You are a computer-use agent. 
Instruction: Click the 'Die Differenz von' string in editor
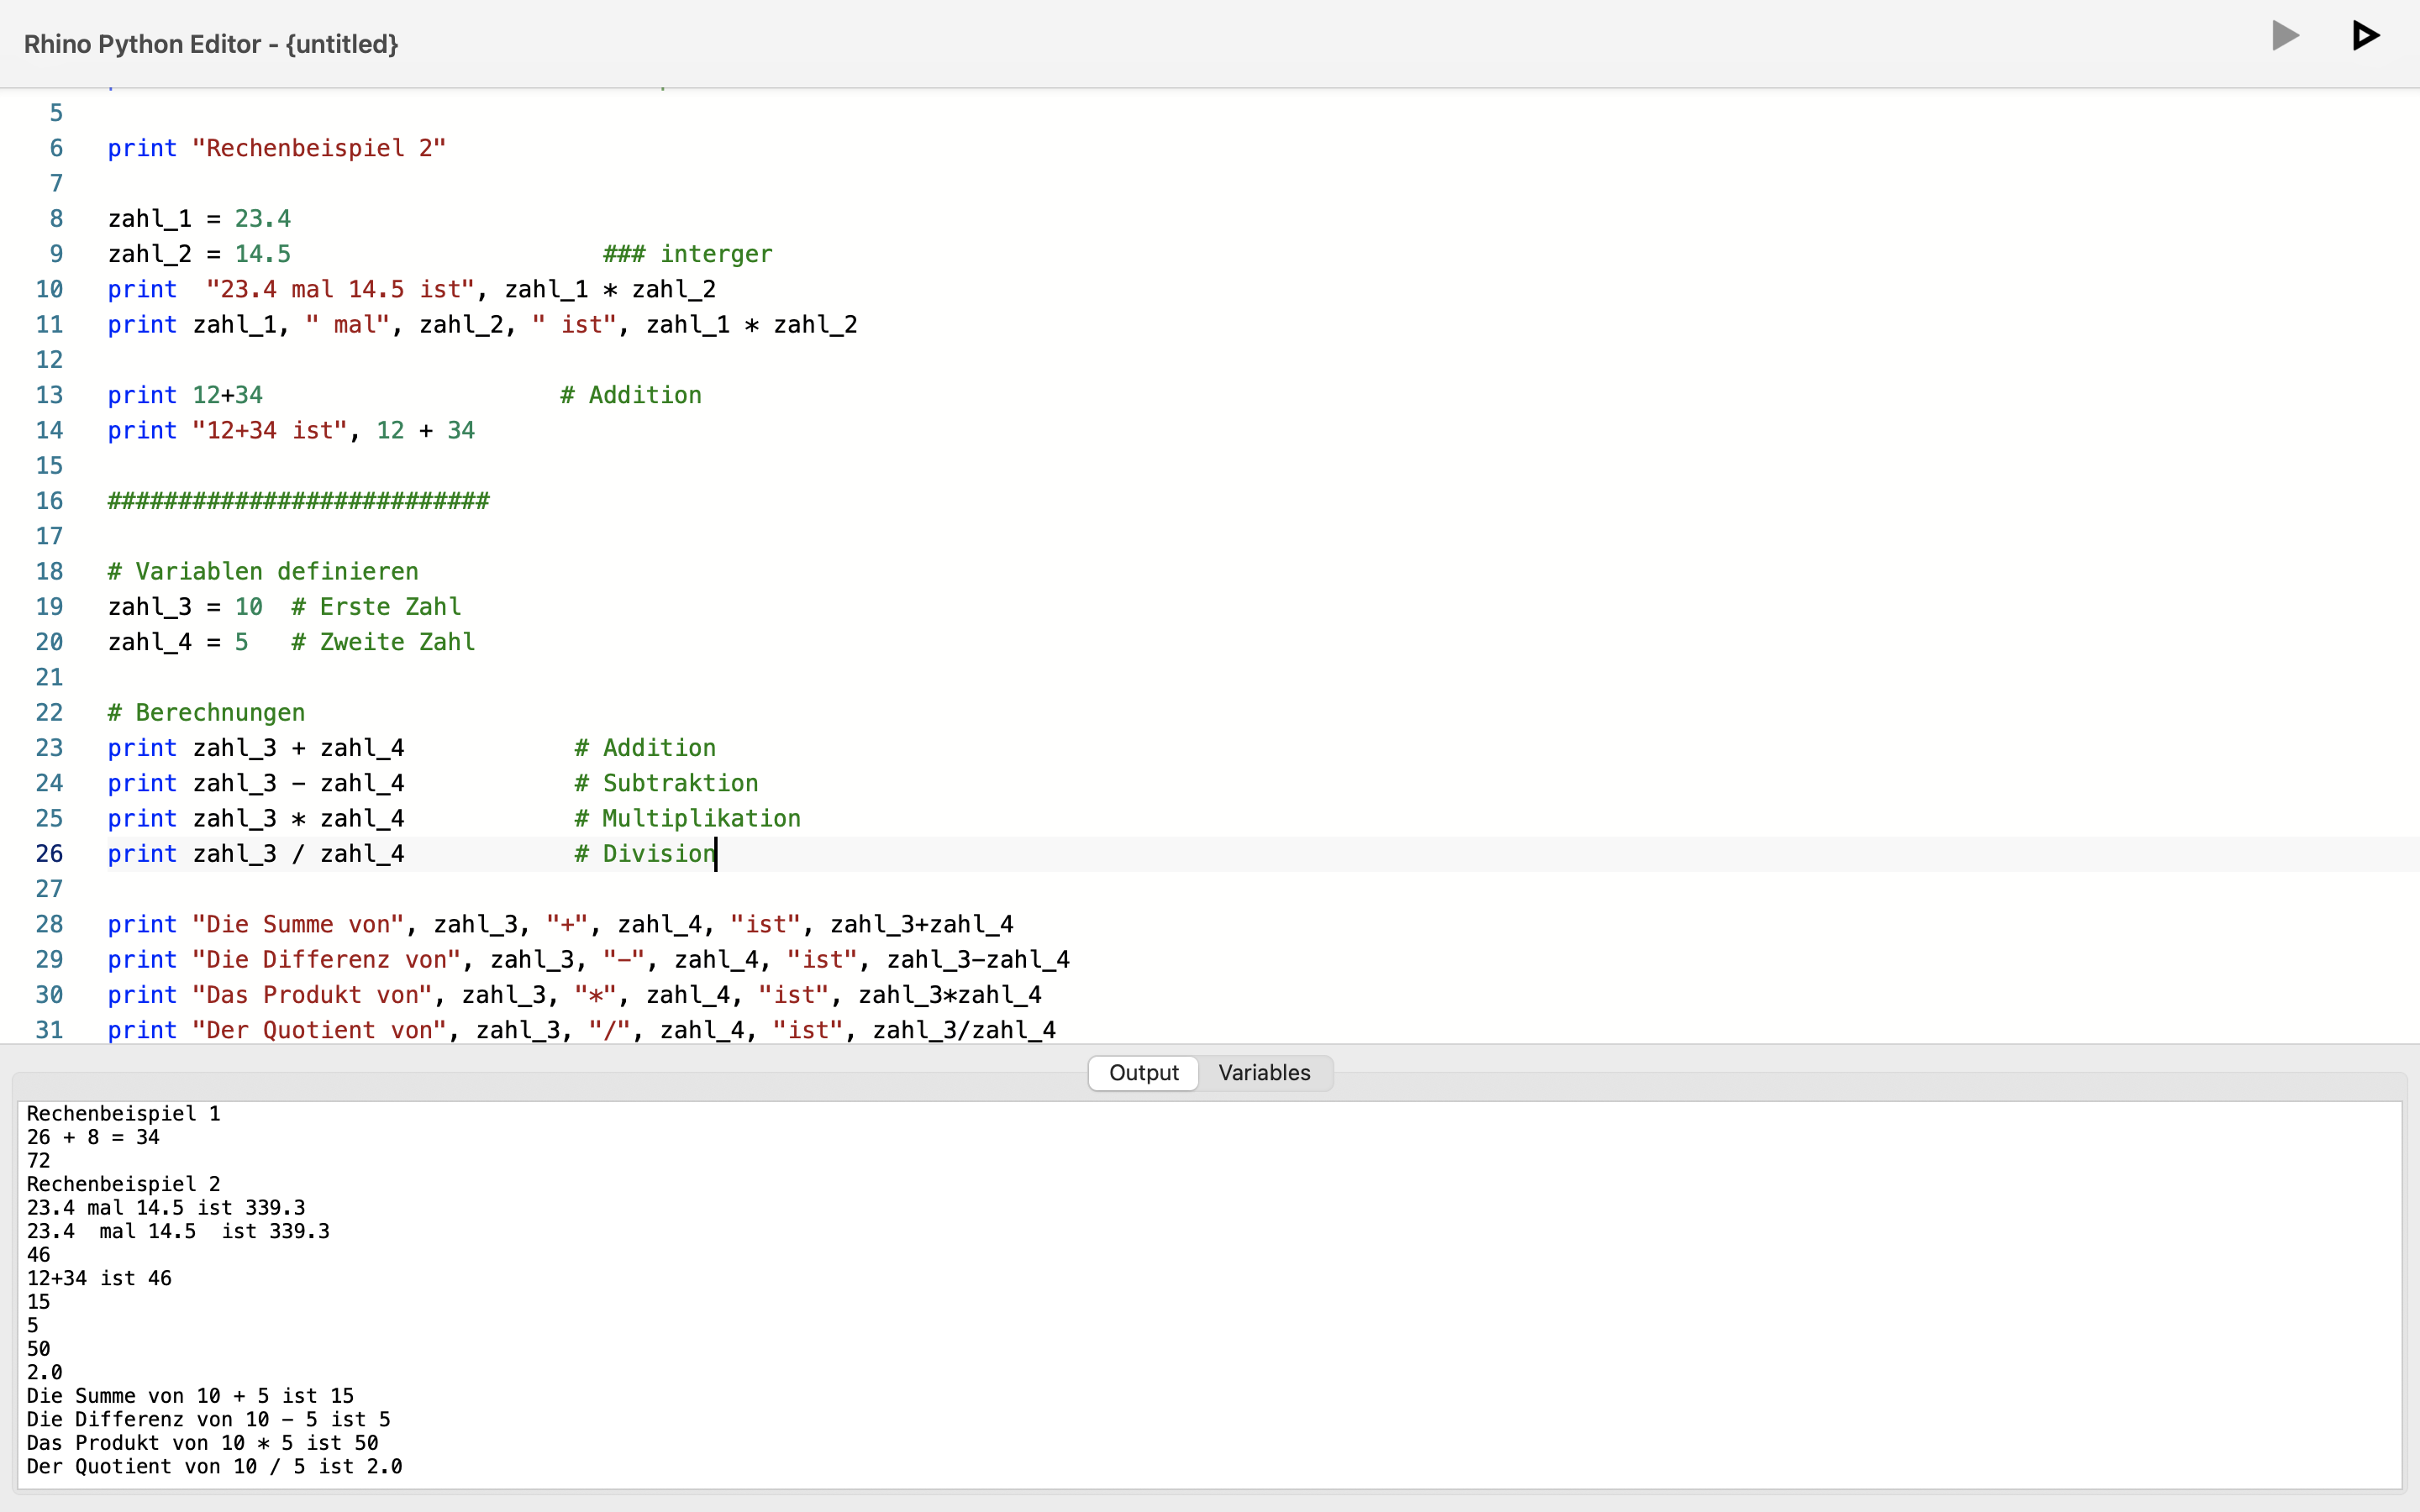click(x=326, y=960)
